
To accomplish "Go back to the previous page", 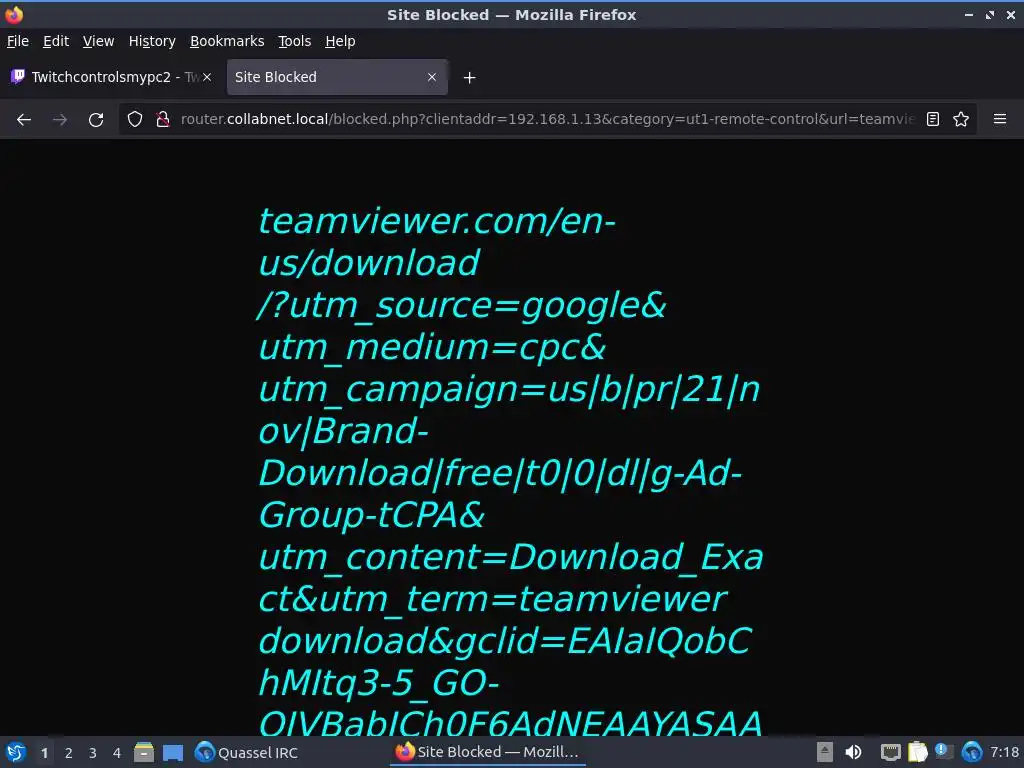I will click(24, 120).
